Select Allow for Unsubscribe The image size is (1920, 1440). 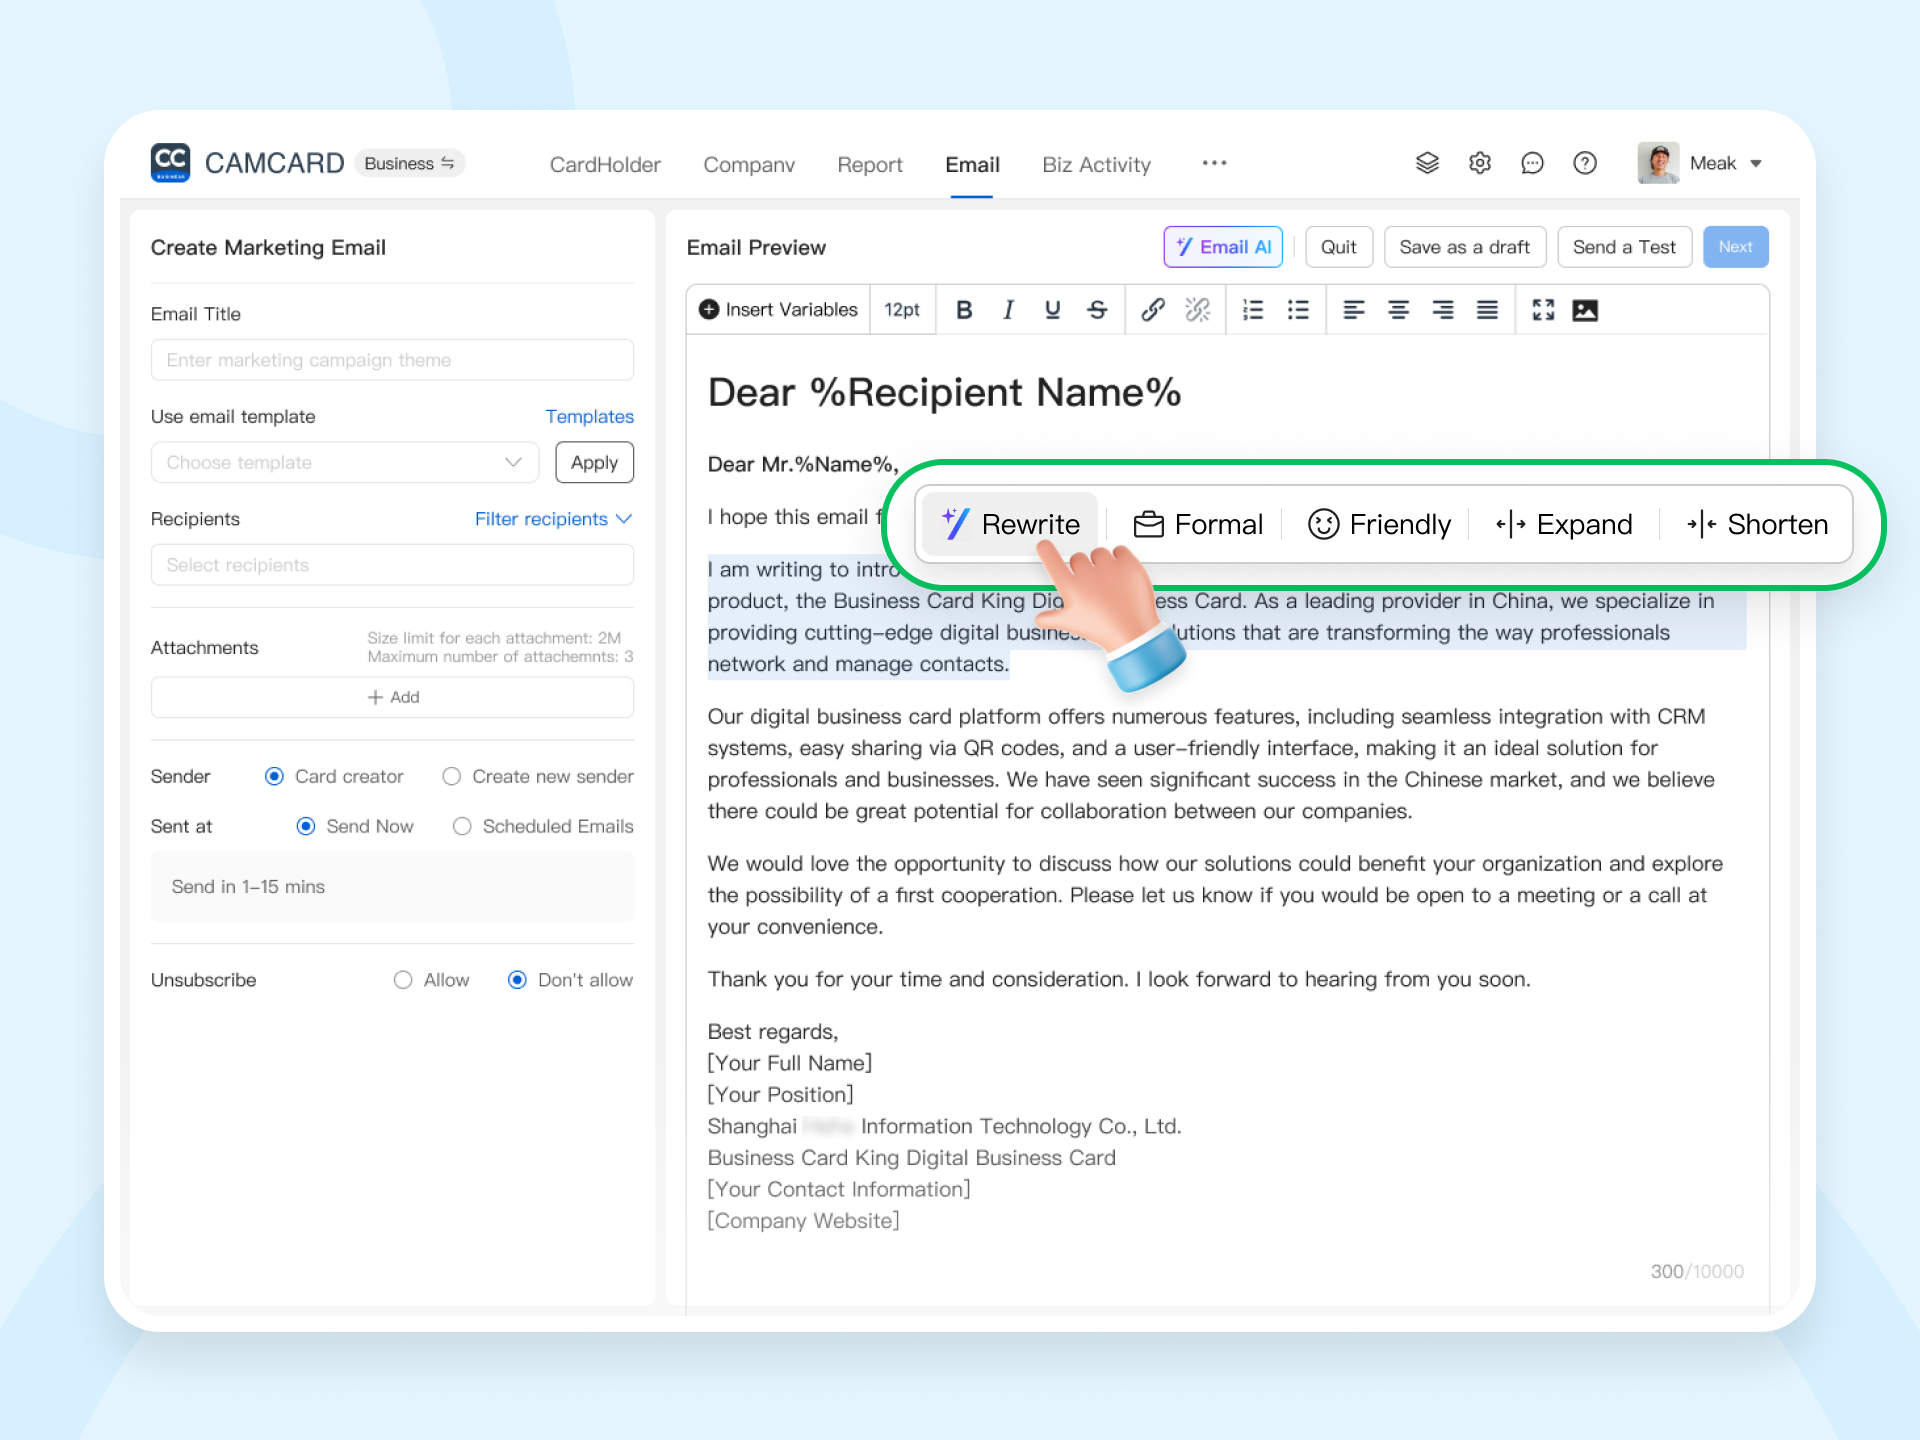click(431, 980)
